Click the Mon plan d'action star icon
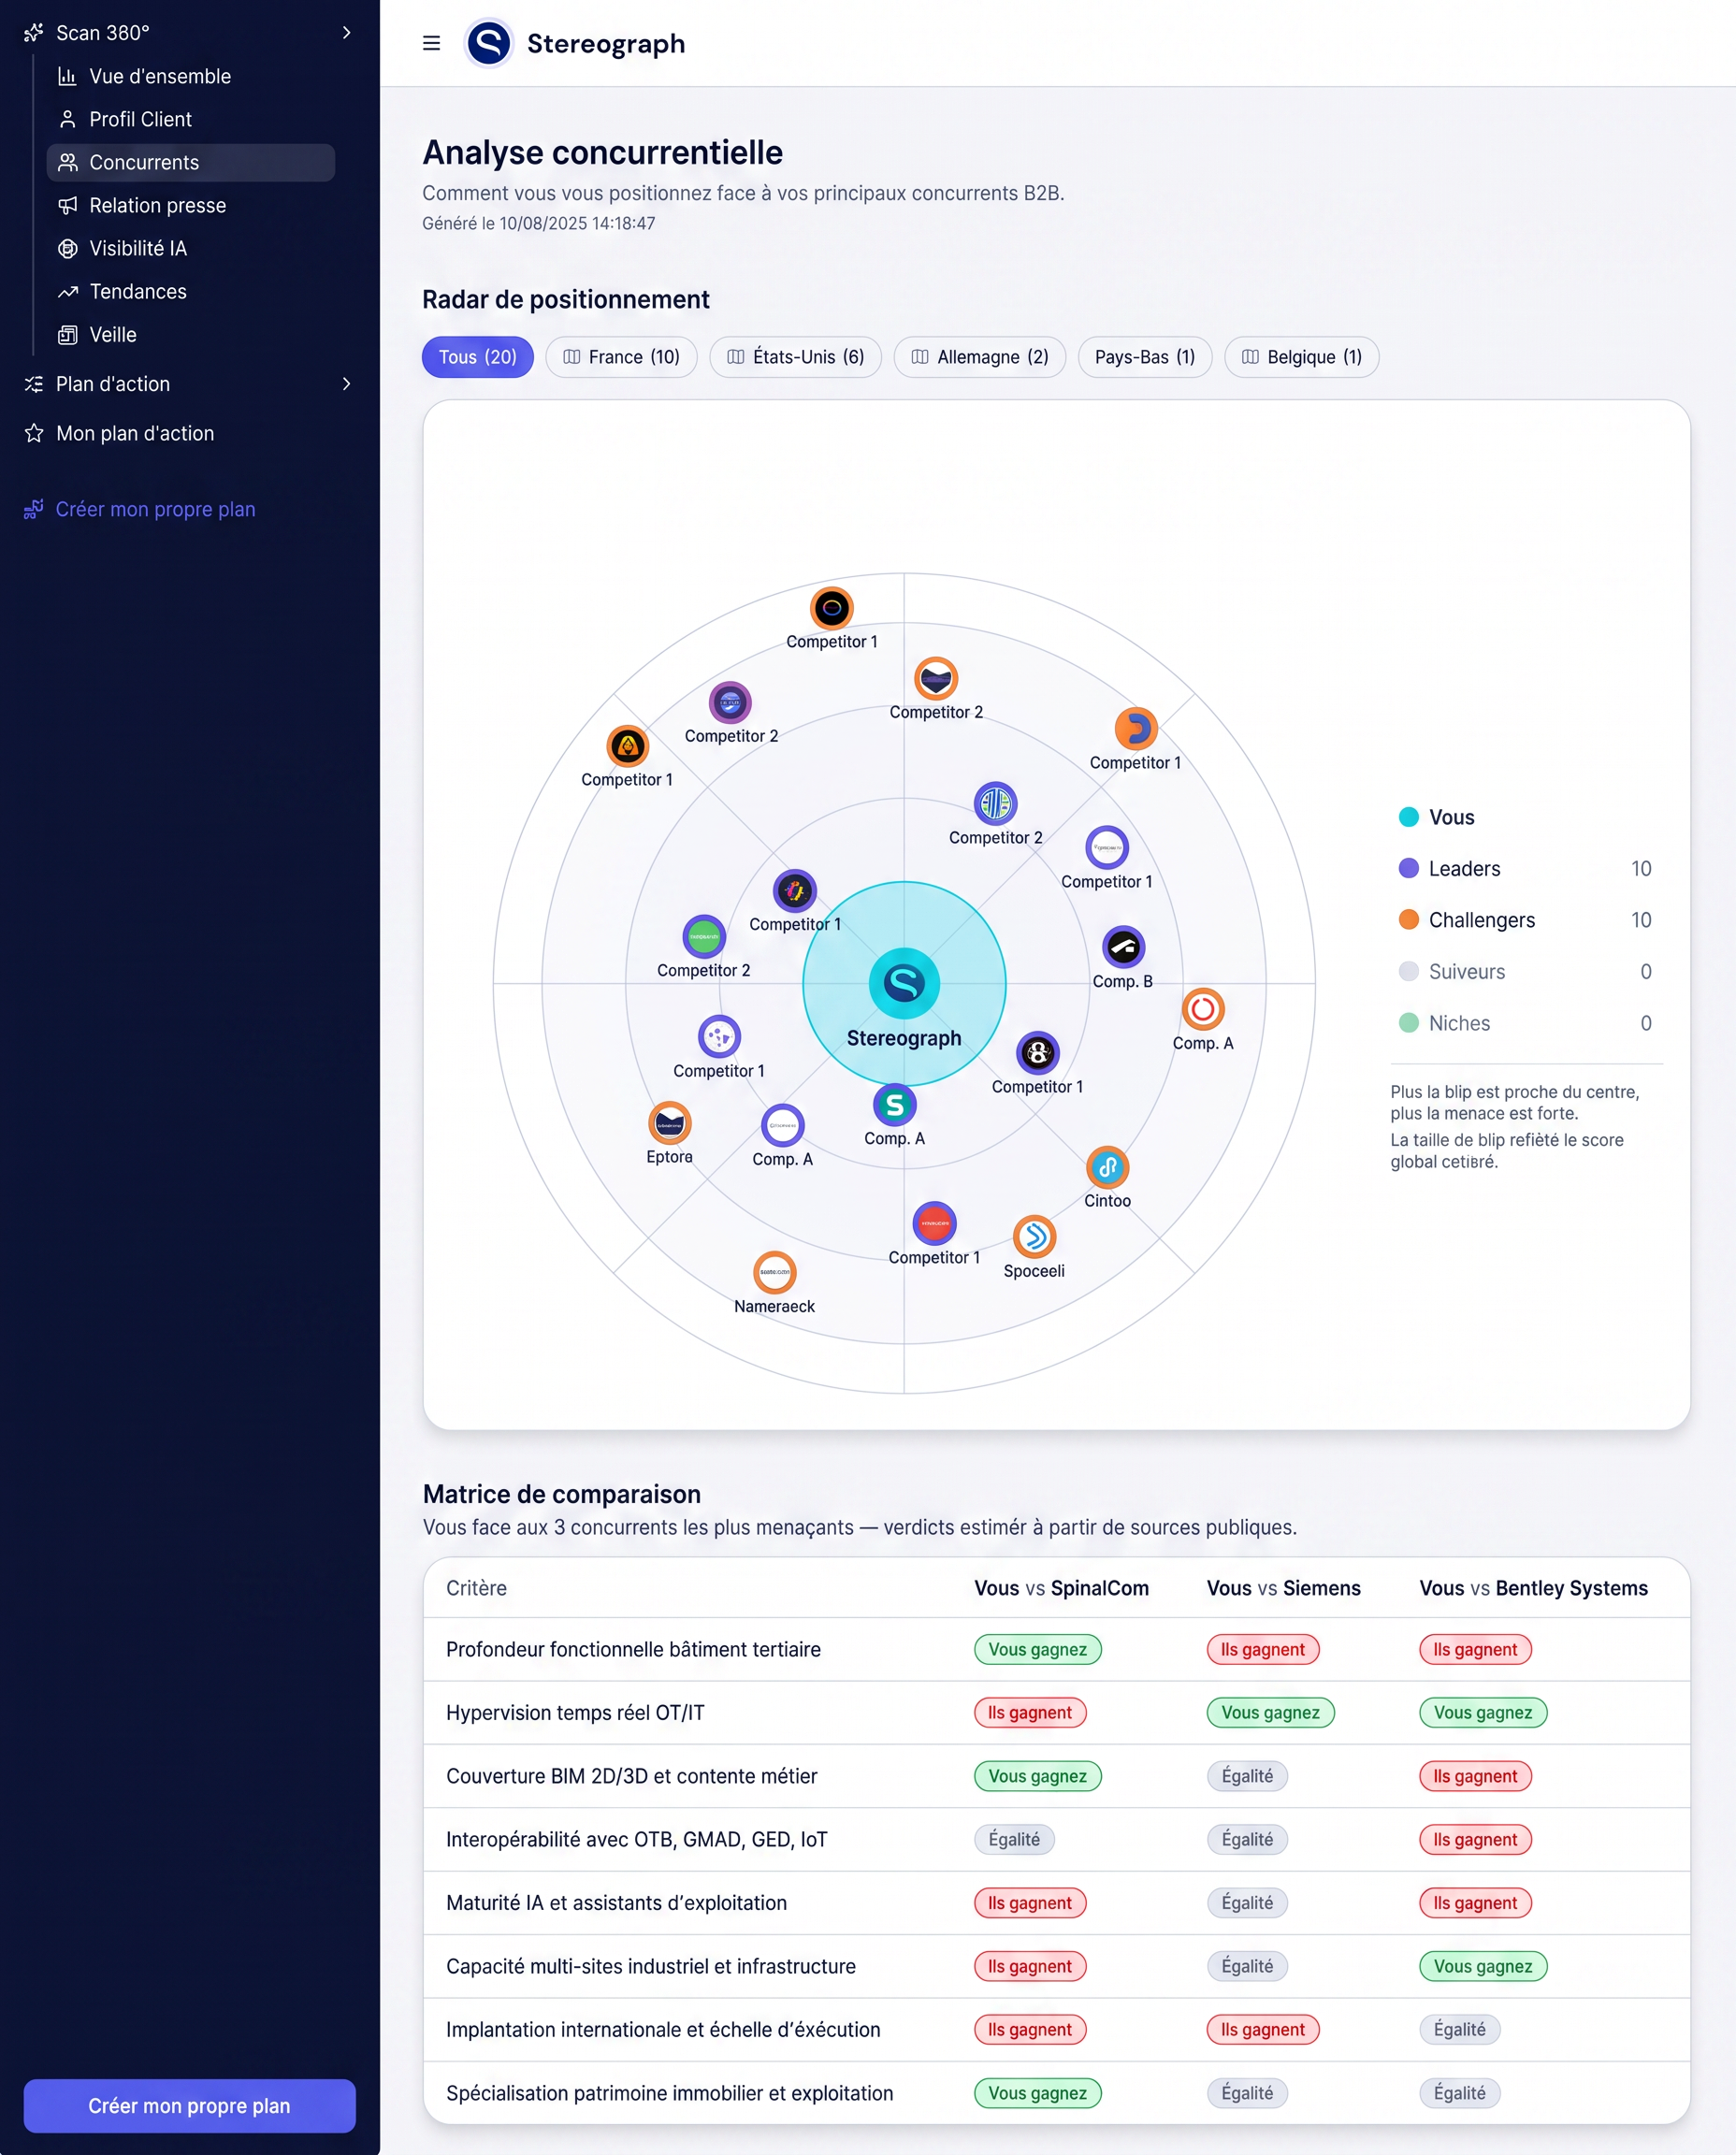The width and height of the screenshot is (1736, 2155). (x=34, y=433)
